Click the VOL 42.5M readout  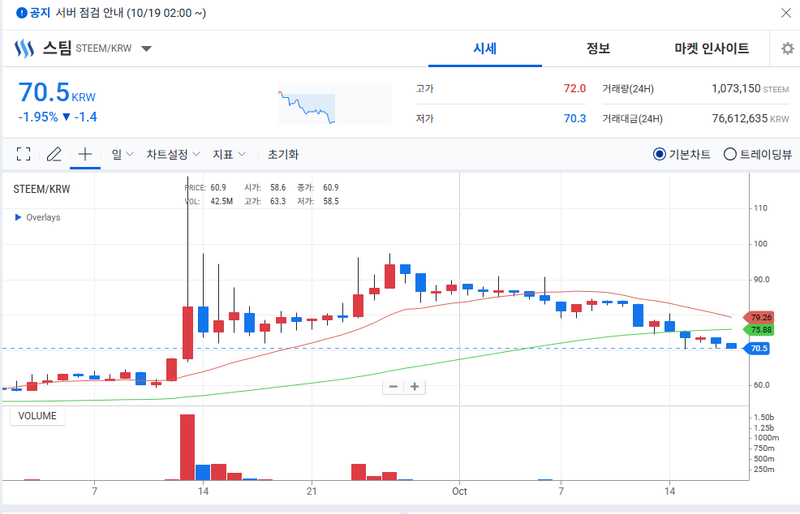point(209,202)
